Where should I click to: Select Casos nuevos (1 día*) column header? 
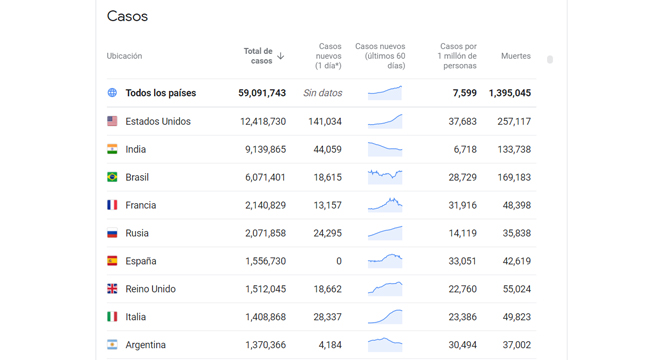(x=328, y=56)
